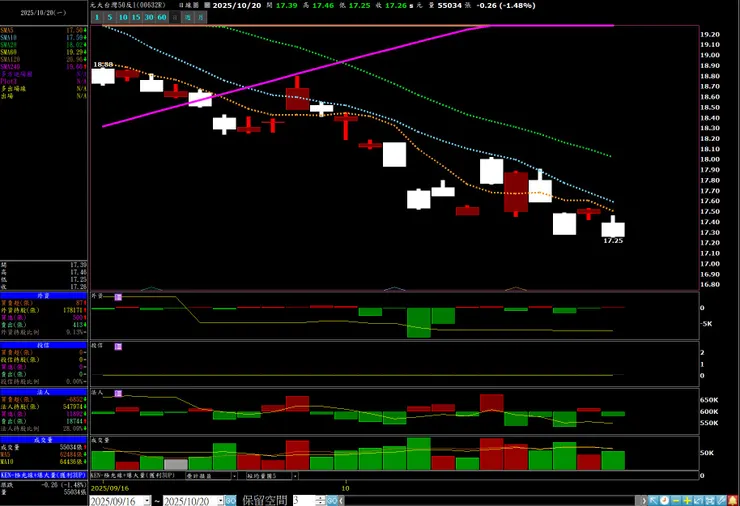Switch to 1-minute timeframe

(97, 17)
